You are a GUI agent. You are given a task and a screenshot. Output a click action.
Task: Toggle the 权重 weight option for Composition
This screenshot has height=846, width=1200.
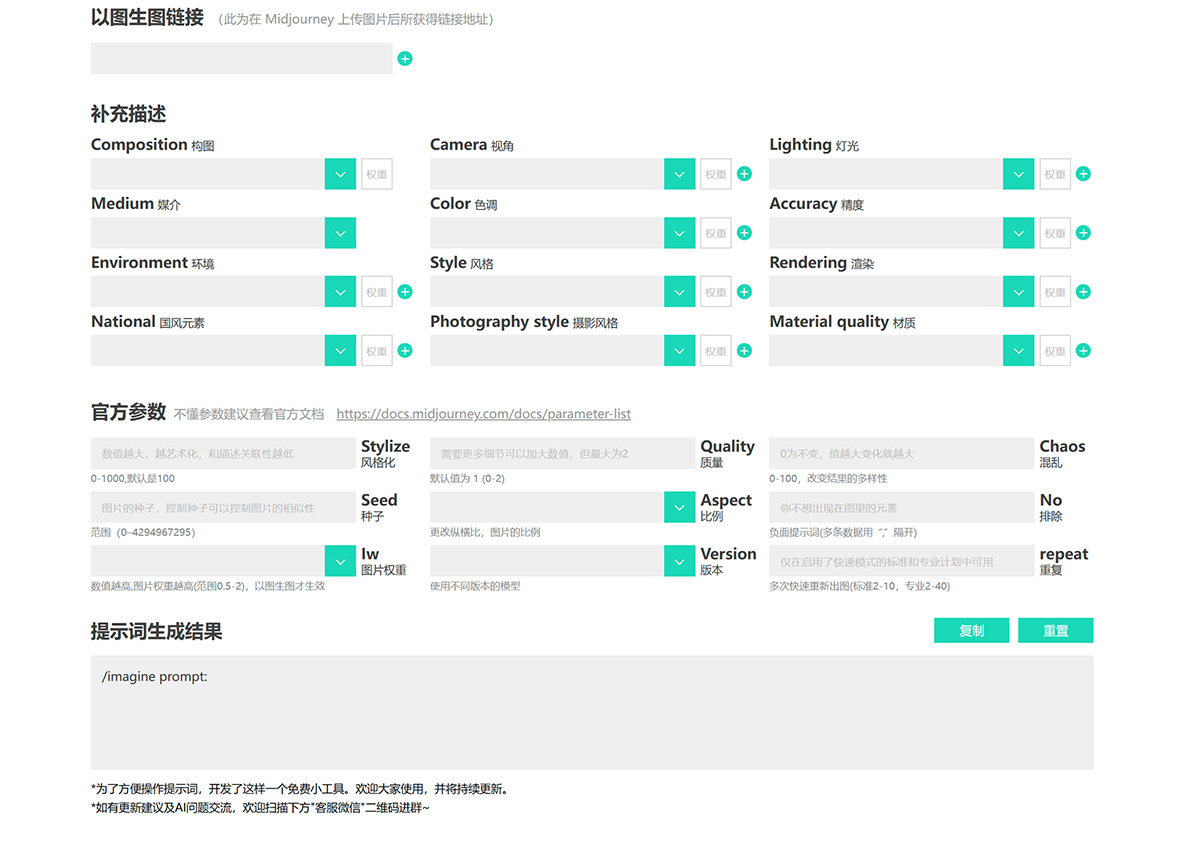(x=376, y=173)
